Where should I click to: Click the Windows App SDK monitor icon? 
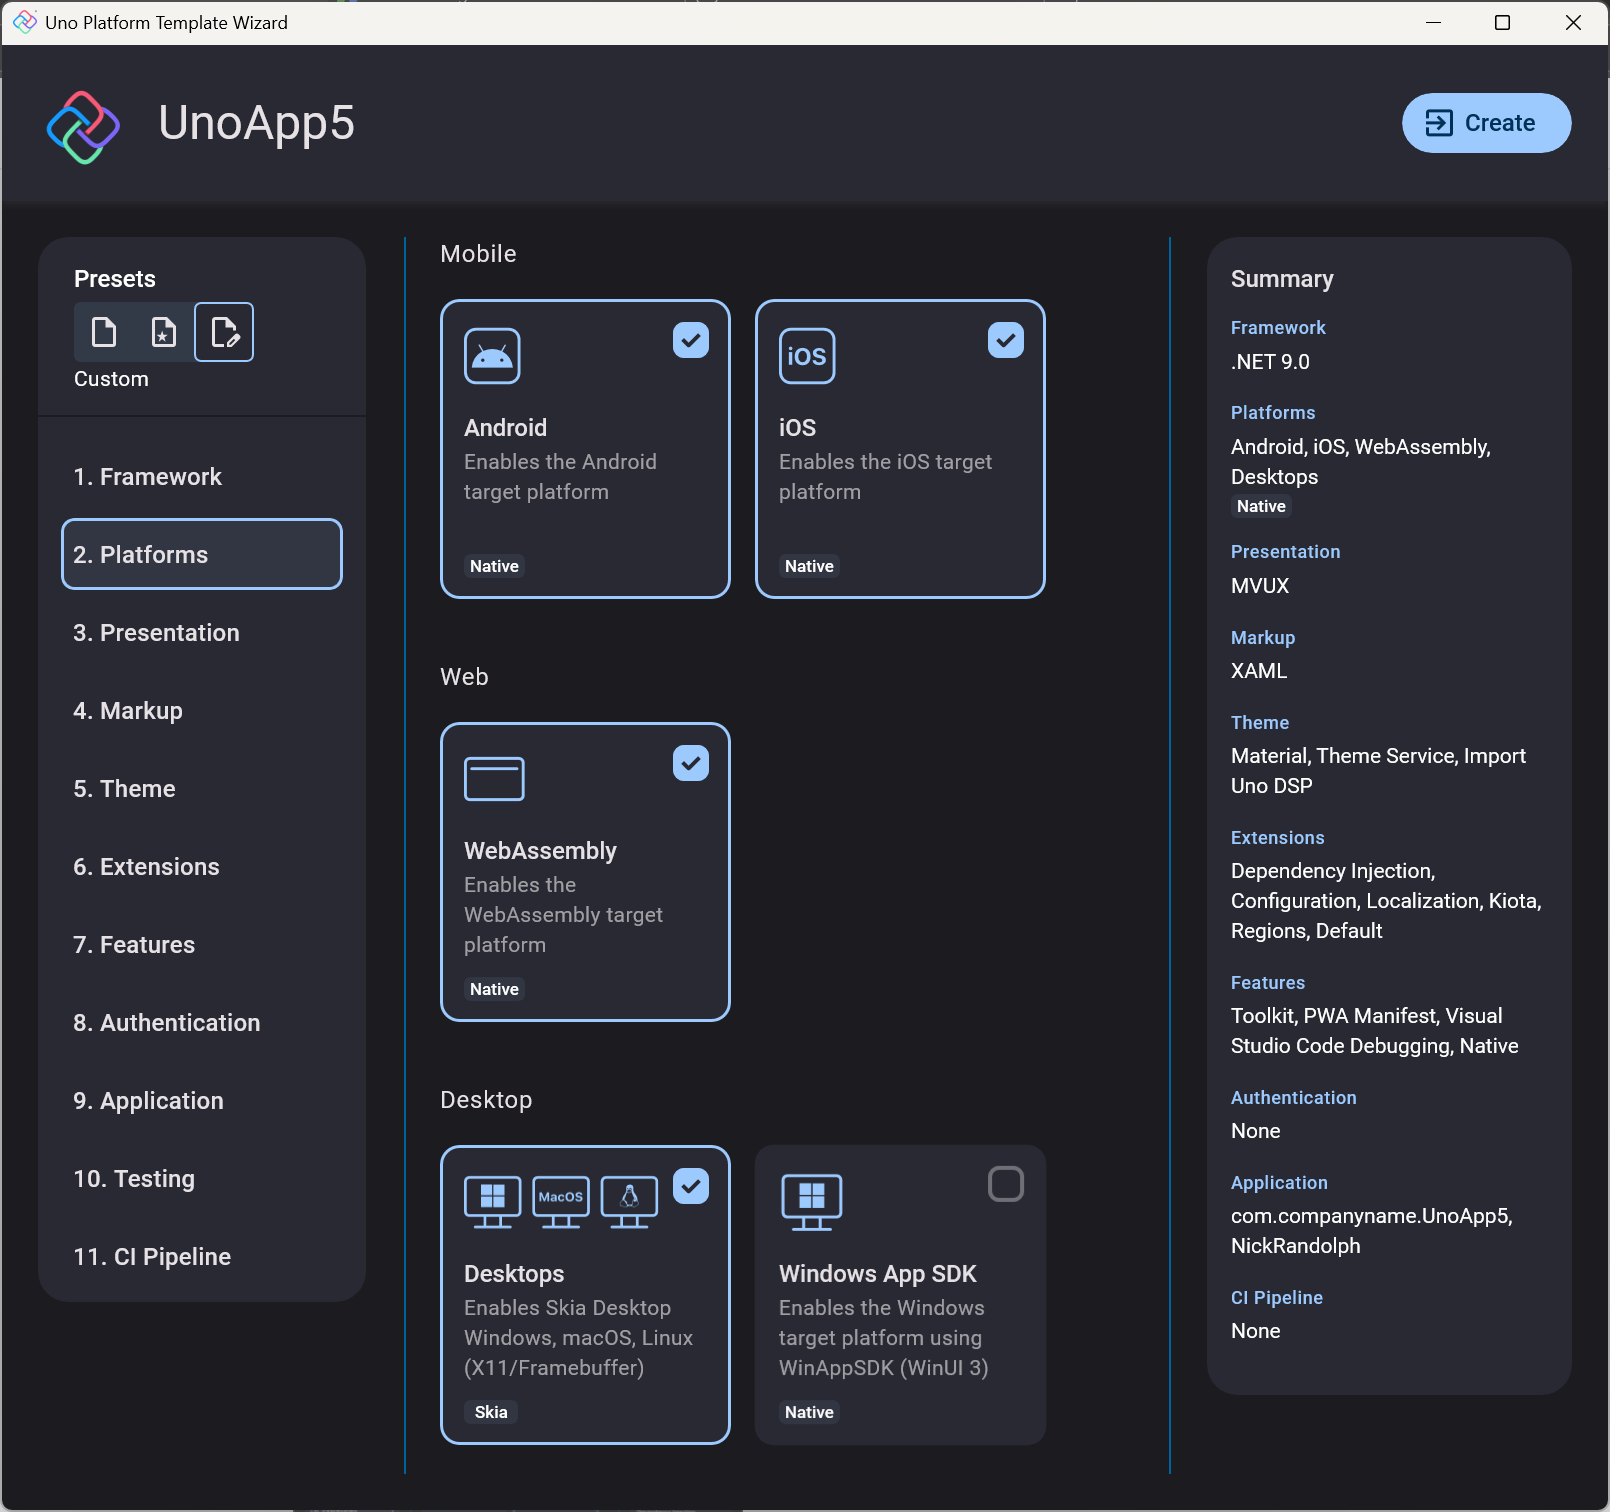811,1202
